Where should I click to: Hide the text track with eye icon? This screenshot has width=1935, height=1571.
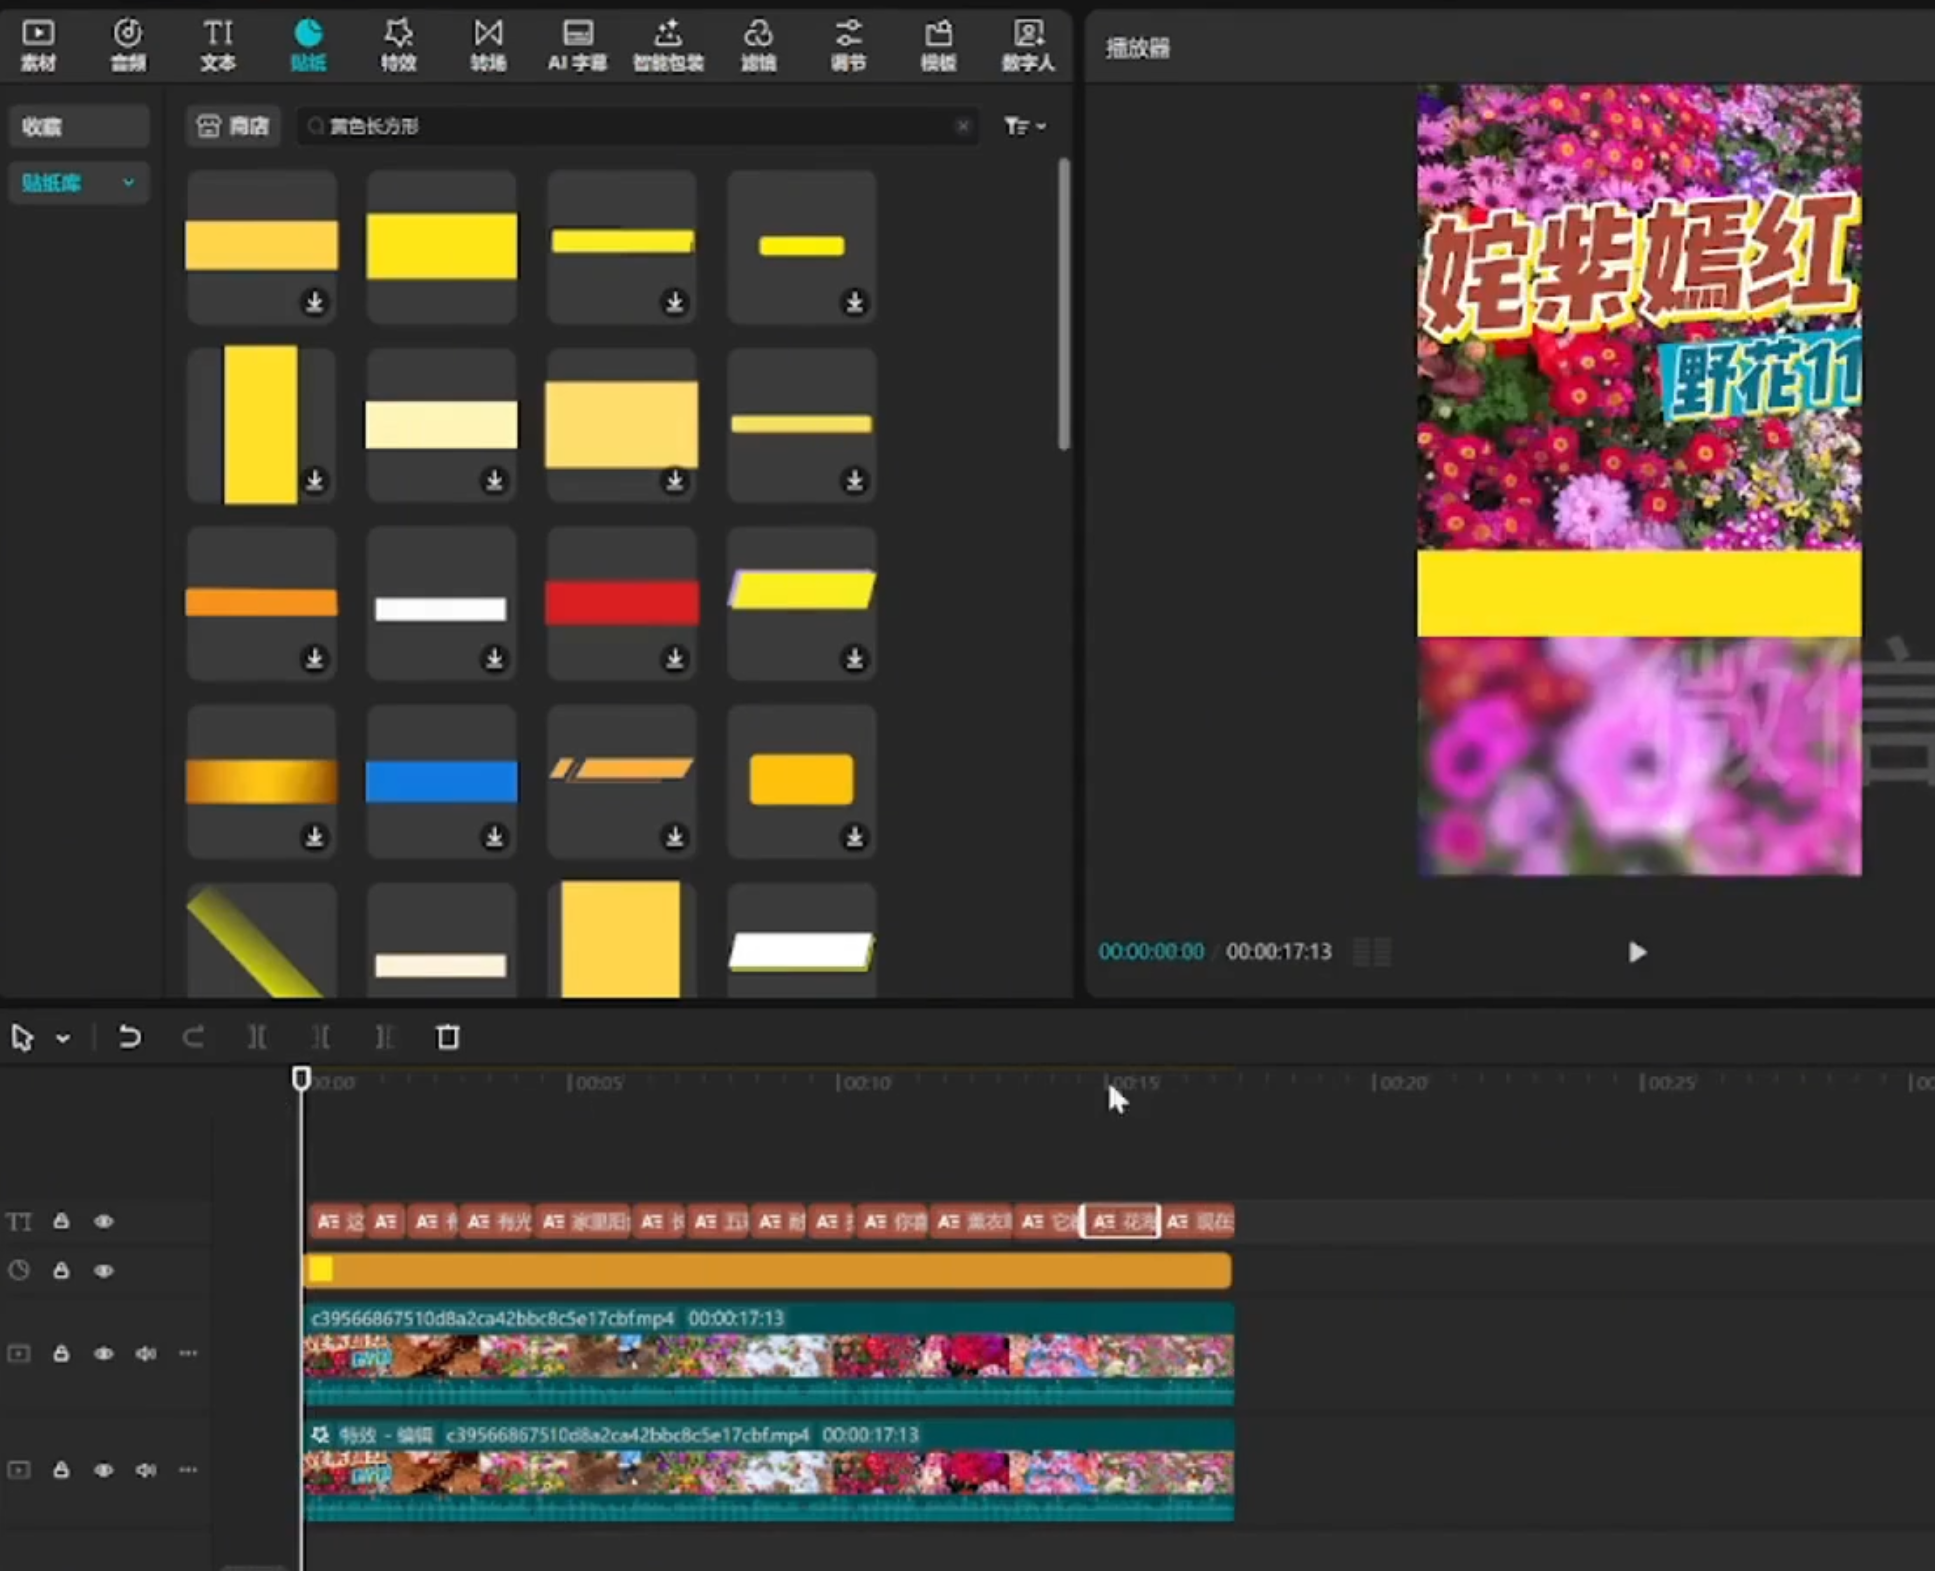[104, 1221]
